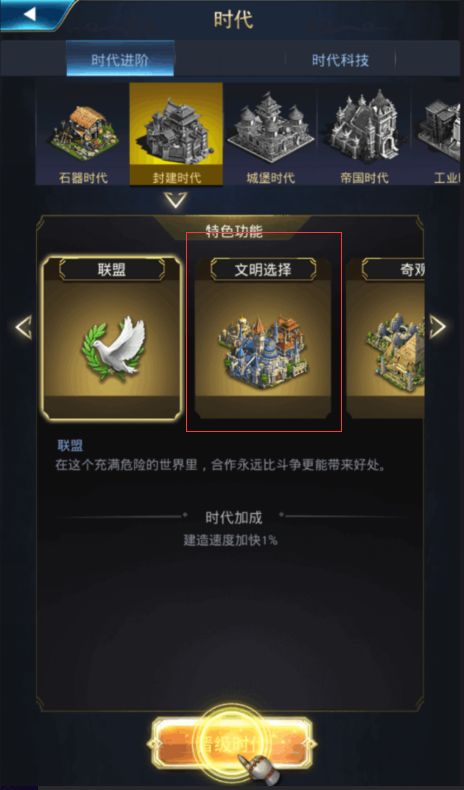Click the blue 联盟 description heading
Image resolution: width=464 pixels, height=790 pixels.
click(71, 445)
